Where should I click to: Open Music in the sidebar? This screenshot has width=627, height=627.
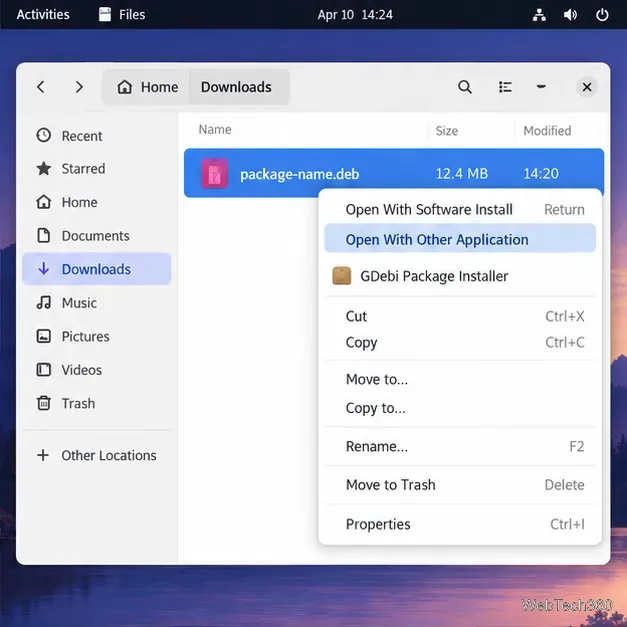[x=97, y=303]
